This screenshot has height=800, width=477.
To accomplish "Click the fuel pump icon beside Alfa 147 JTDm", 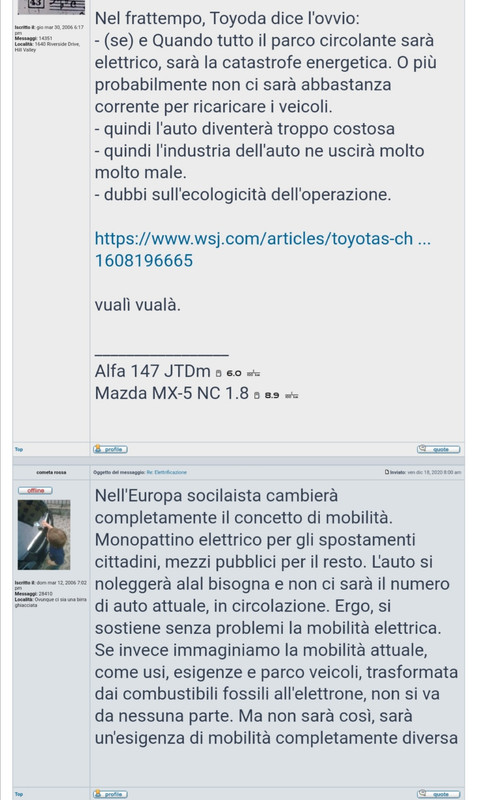I will (x=218, y=373).
